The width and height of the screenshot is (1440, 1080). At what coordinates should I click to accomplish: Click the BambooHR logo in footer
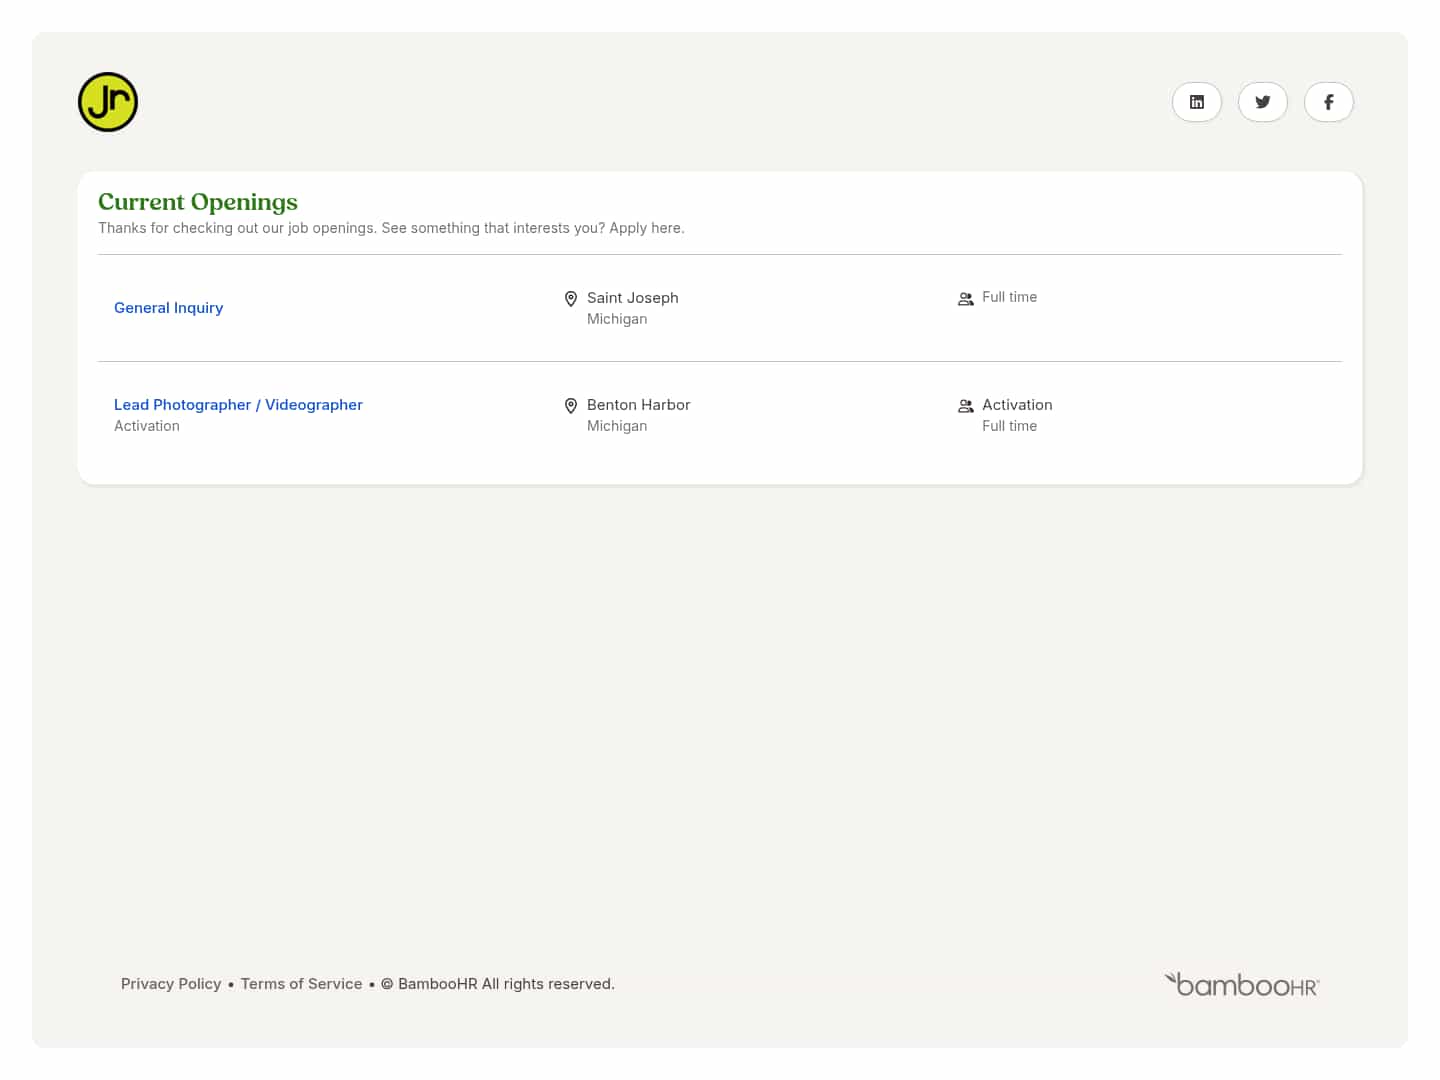pos(1242,985)
